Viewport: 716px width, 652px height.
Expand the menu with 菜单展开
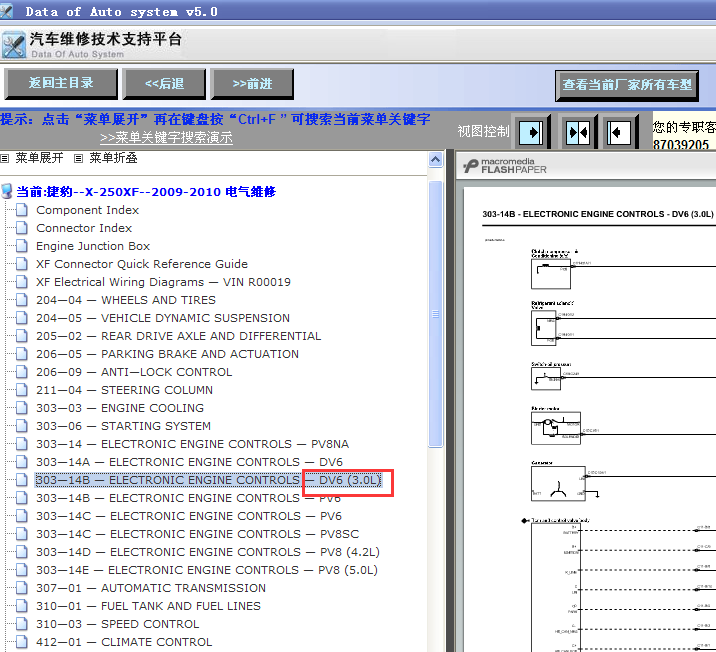pos(39,158)
